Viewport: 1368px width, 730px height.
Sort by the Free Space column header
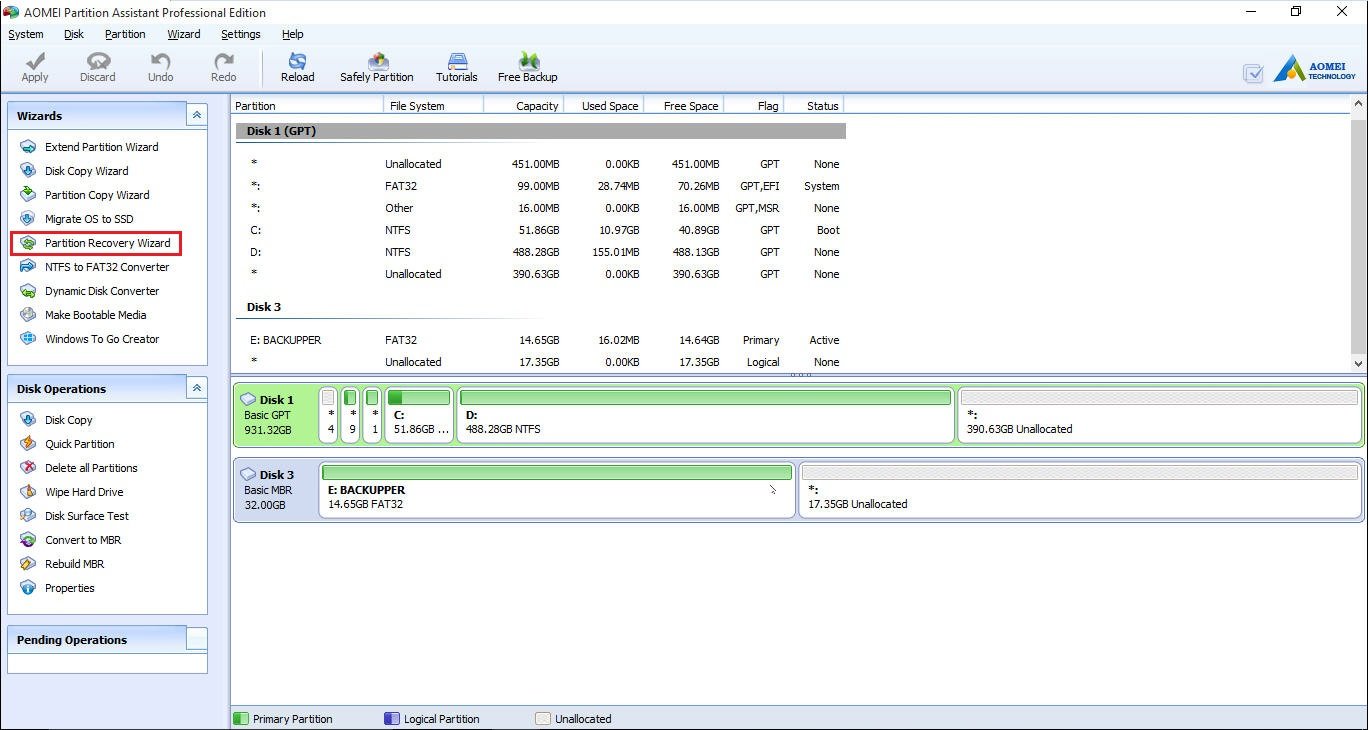click(683, 105)
